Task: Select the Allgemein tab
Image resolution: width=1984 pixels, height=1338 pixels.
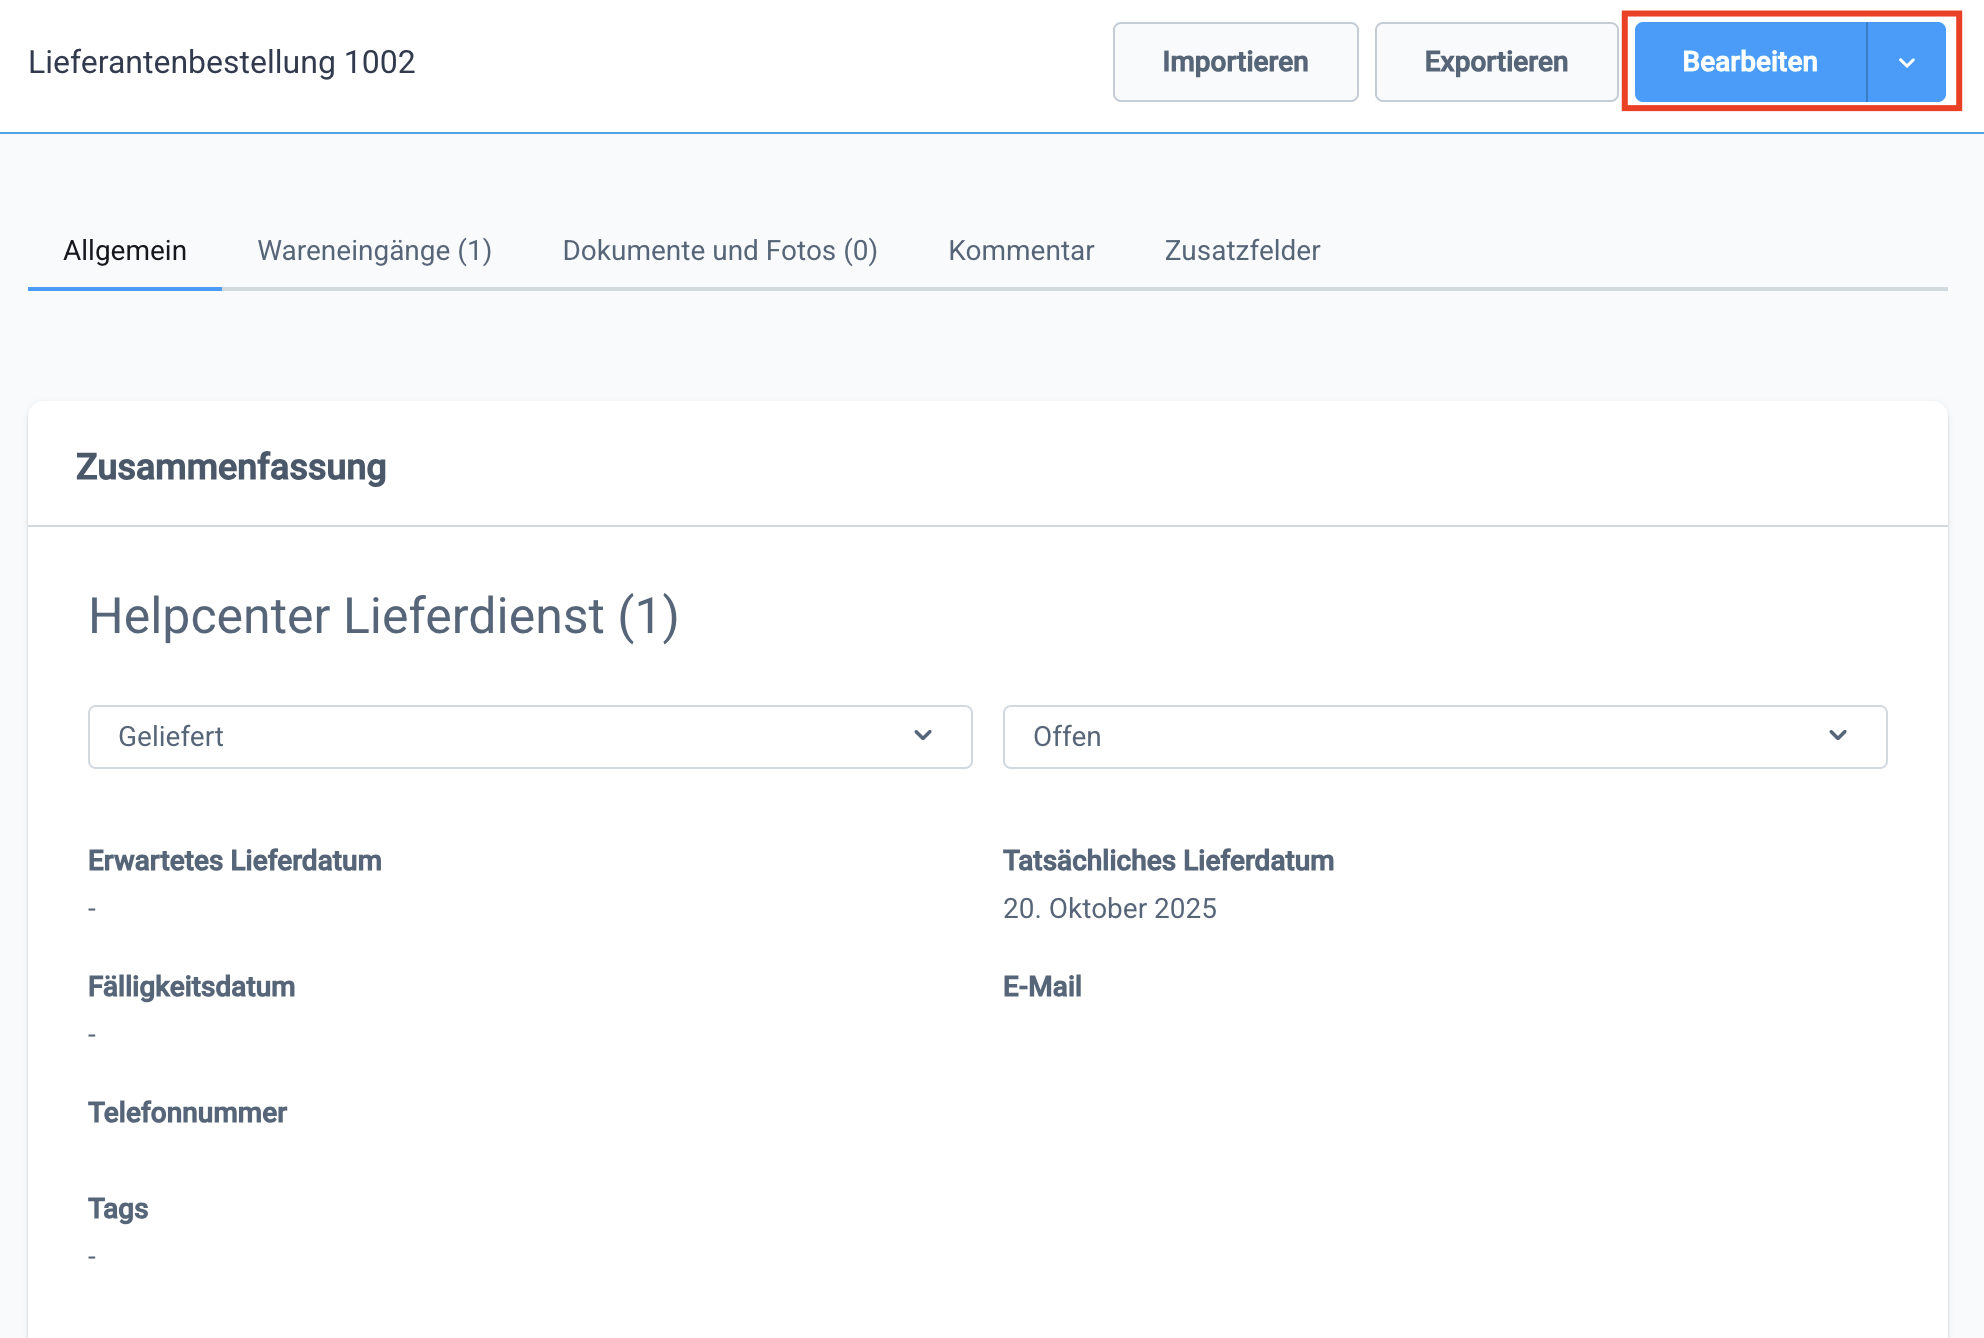Action: click(x=124, y=251)
